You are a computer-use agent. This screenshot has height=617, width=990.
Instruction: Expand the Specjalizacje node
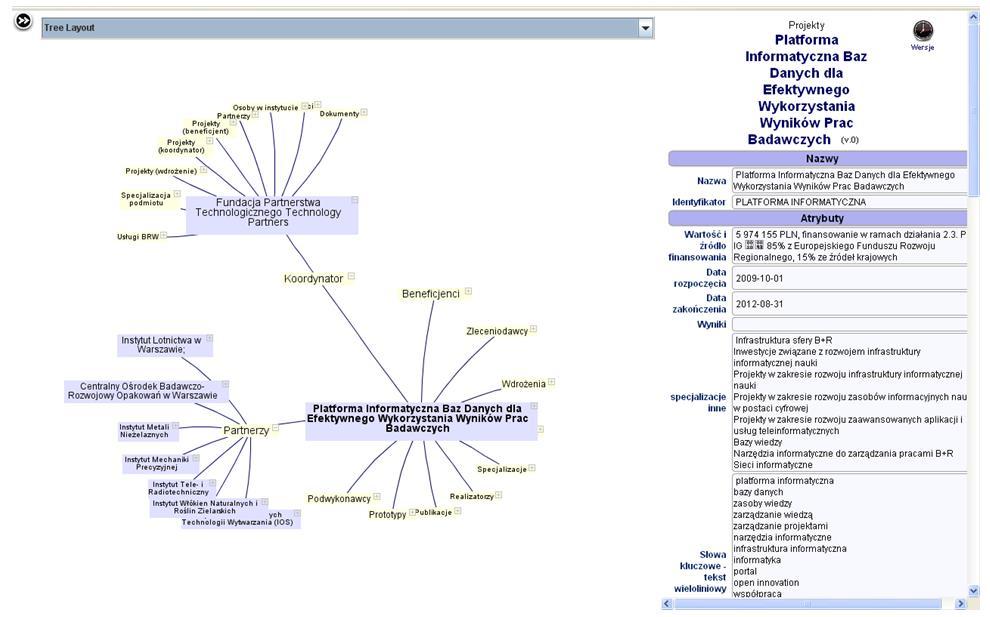[532, 467]
